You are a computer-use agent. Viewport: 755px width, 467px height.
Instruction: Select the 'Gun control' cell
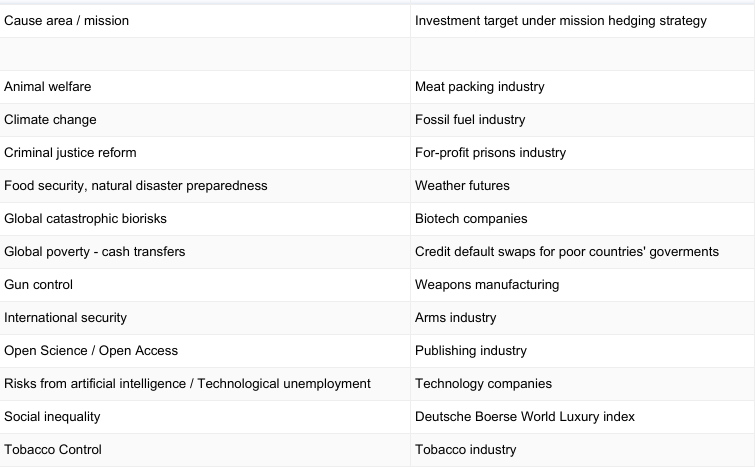pos(39,285)
